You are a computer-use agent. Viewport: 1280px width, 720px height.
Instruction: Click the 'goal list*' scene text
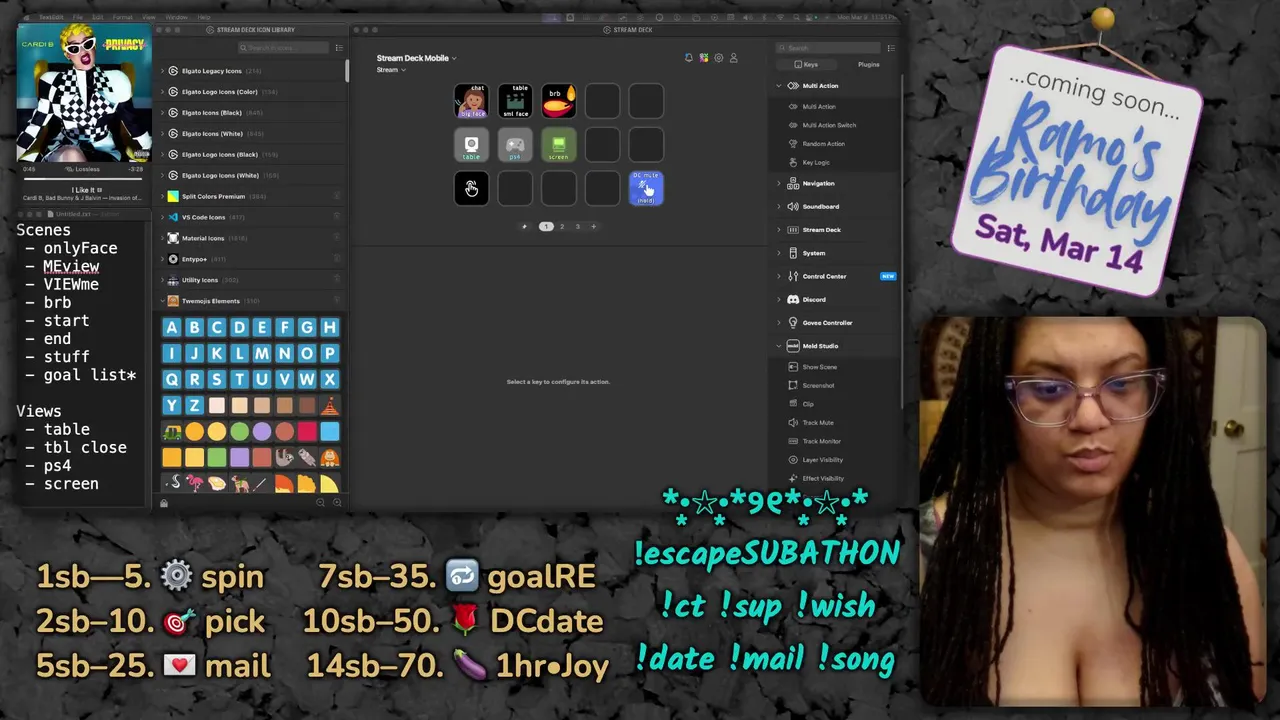click(90, 376)
